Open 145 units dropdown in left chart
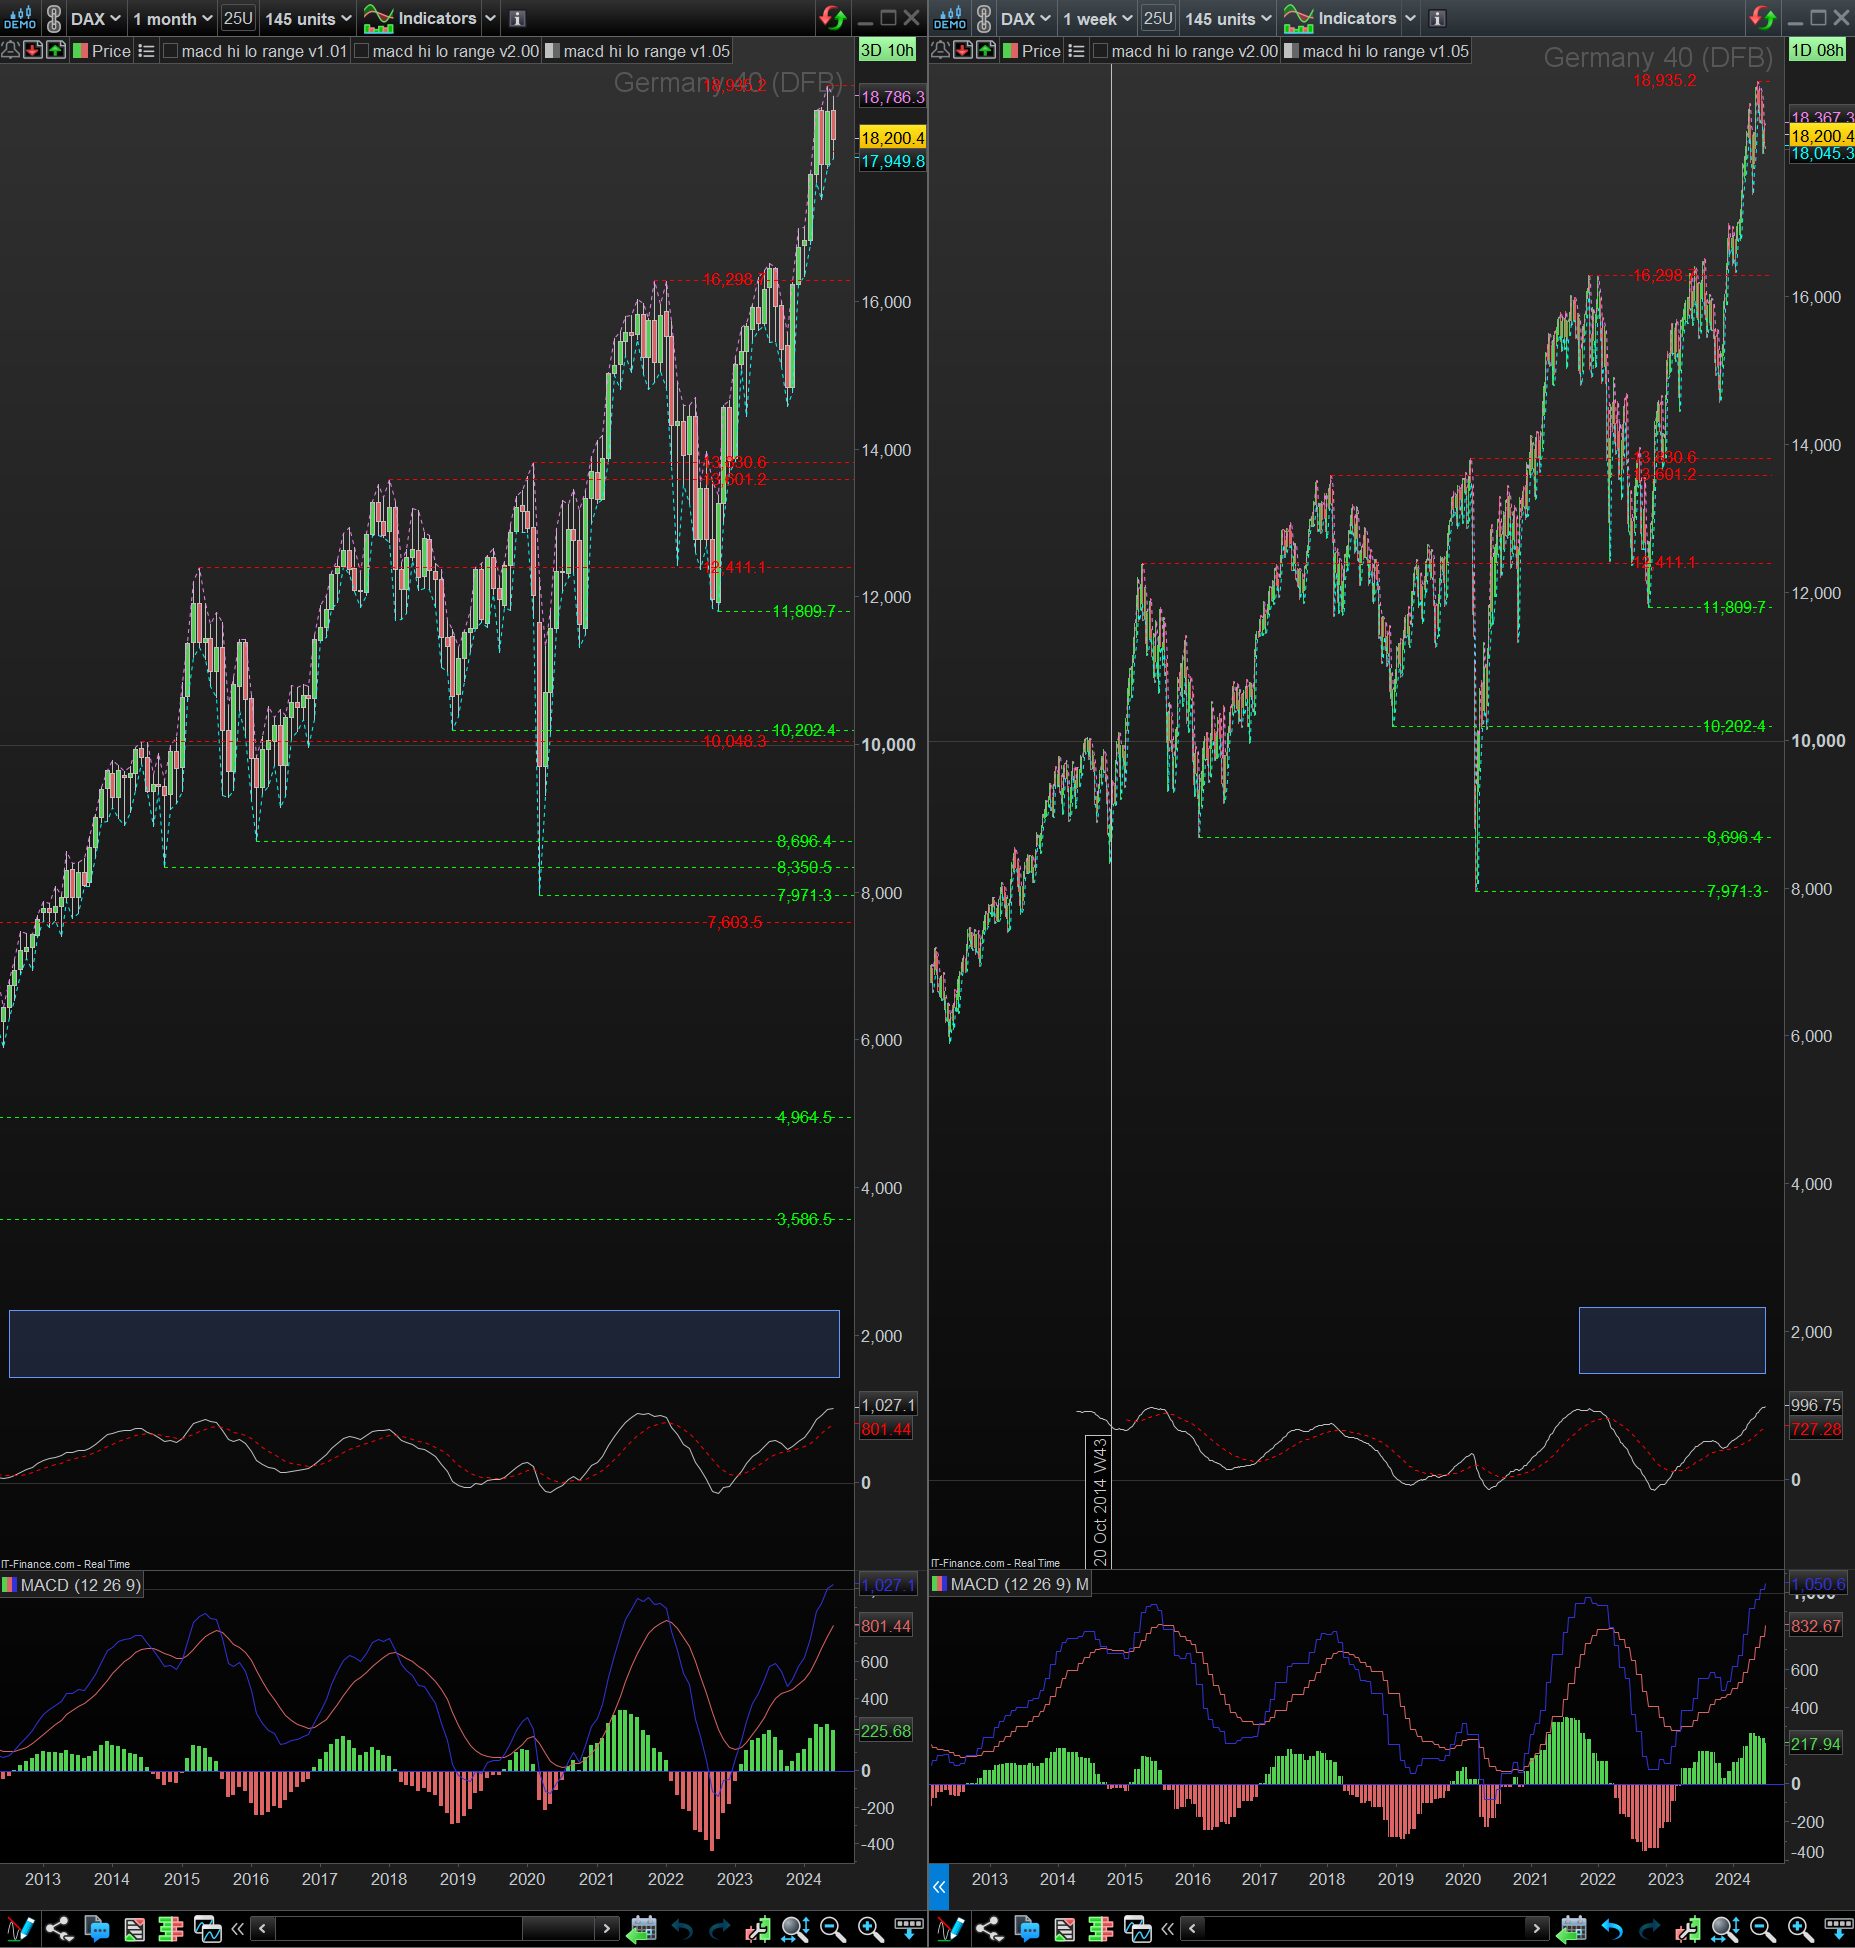This screenshot has width=1855, height=1948. click(308, 19)
